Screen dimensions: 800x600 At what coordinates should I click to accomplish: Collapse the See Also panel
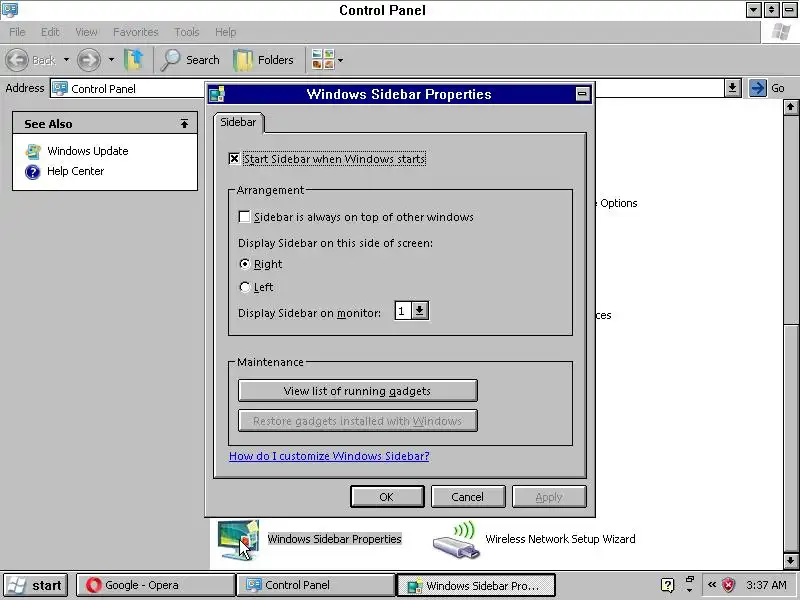coord(184,123)
